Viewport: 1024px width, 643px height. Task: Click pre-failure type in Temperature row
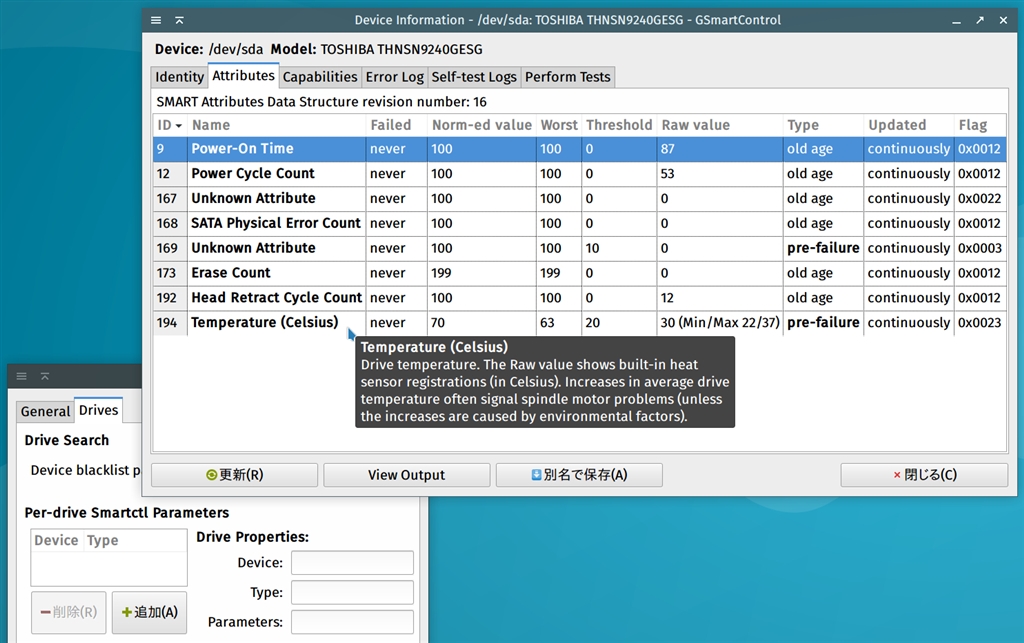coord(823,322)
